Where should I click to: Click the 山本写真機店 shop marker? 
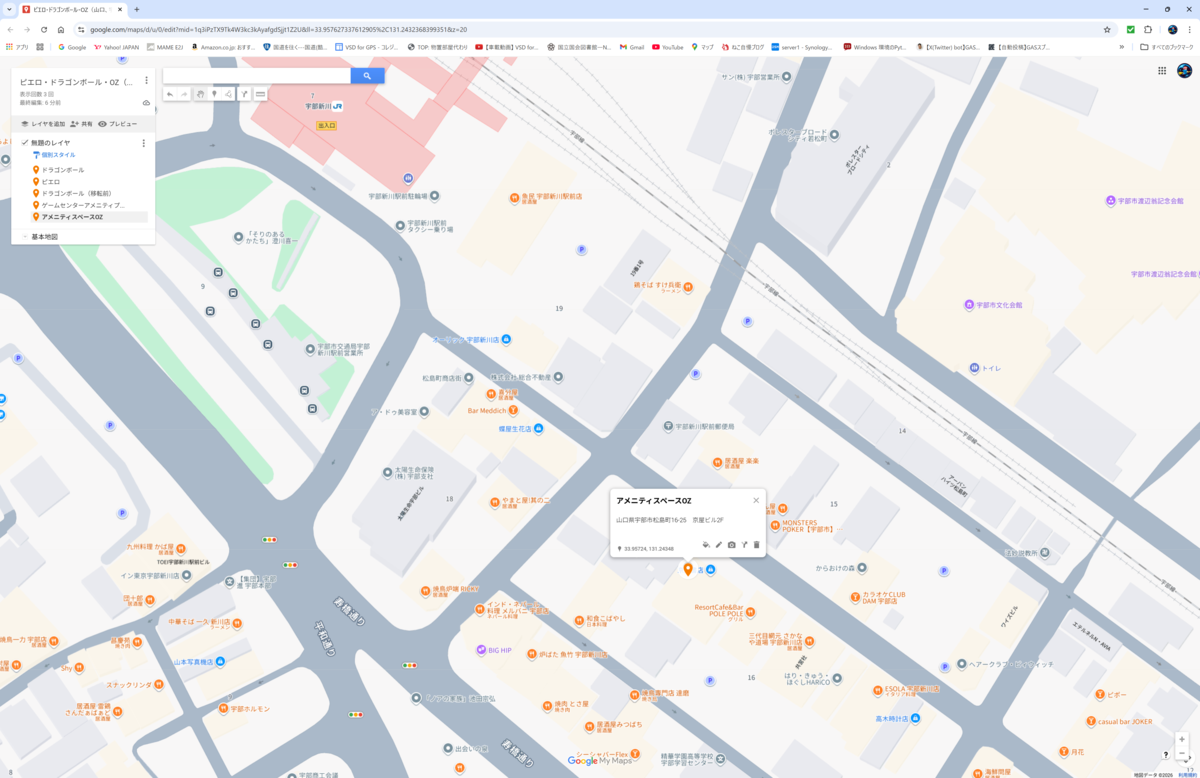pos(220,661)
